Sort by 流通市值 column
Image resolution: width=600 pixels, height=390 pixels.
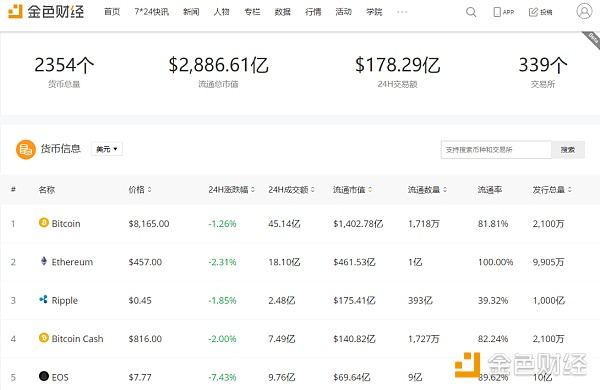click(370, 189)
